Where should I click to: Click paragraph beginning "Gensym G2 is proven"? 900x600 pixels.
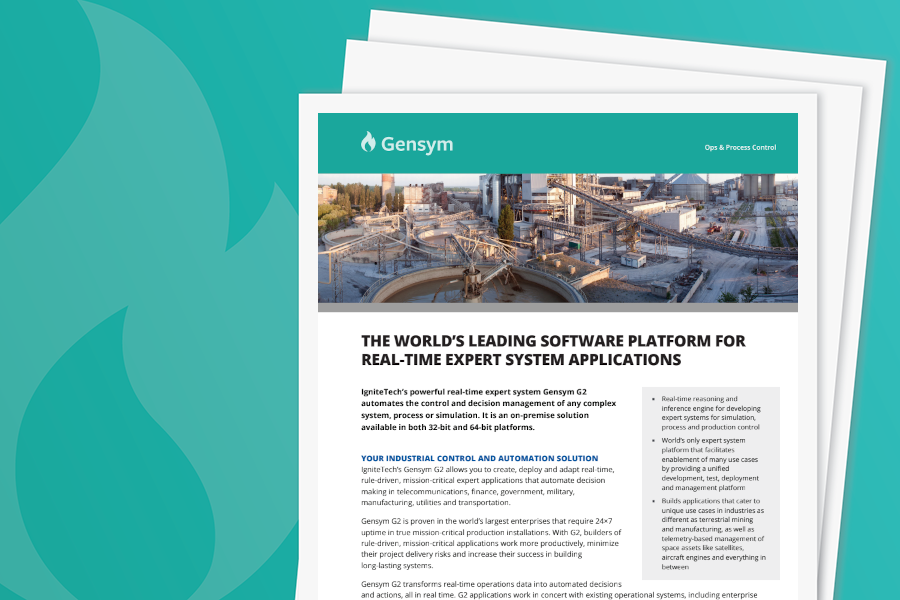point(491,543)
